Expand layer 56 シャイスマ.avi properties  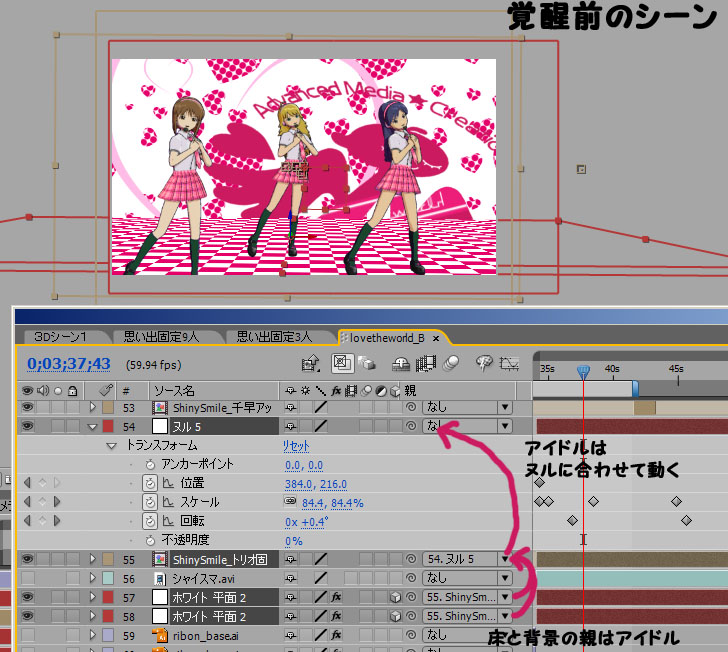pyautogui.click(x=92, y=578)
